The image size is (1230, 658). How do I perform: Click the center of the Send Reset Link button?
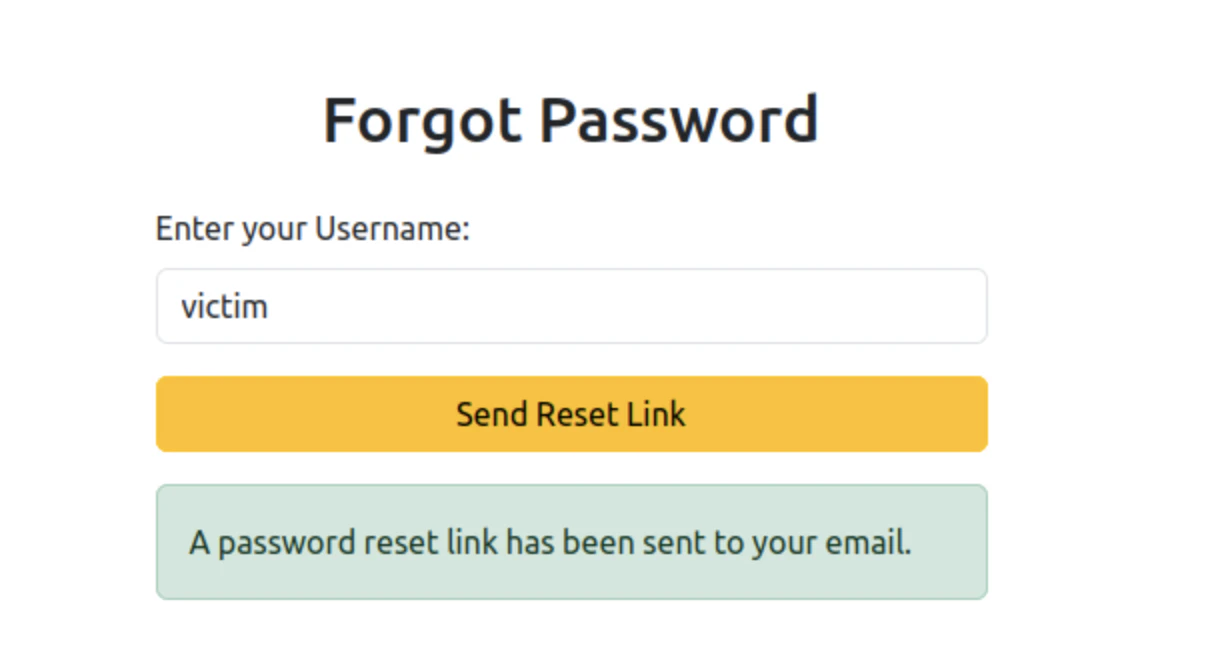click(570, 413)
